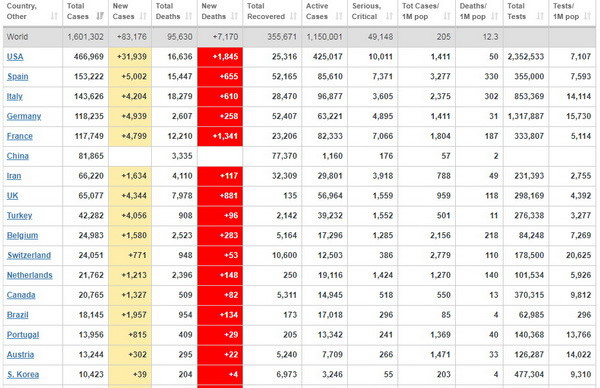Sort table by New Cases arrows

click(143, 16)
